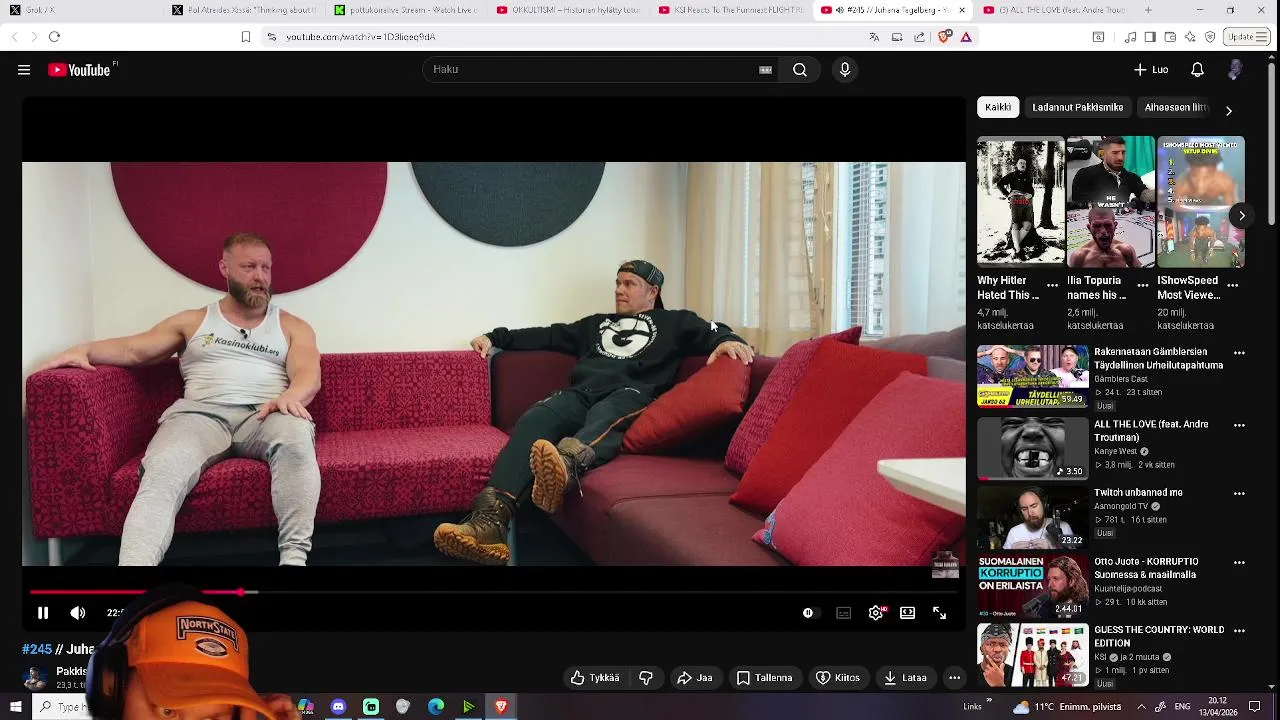Reload the page in browser

(55, 37)
